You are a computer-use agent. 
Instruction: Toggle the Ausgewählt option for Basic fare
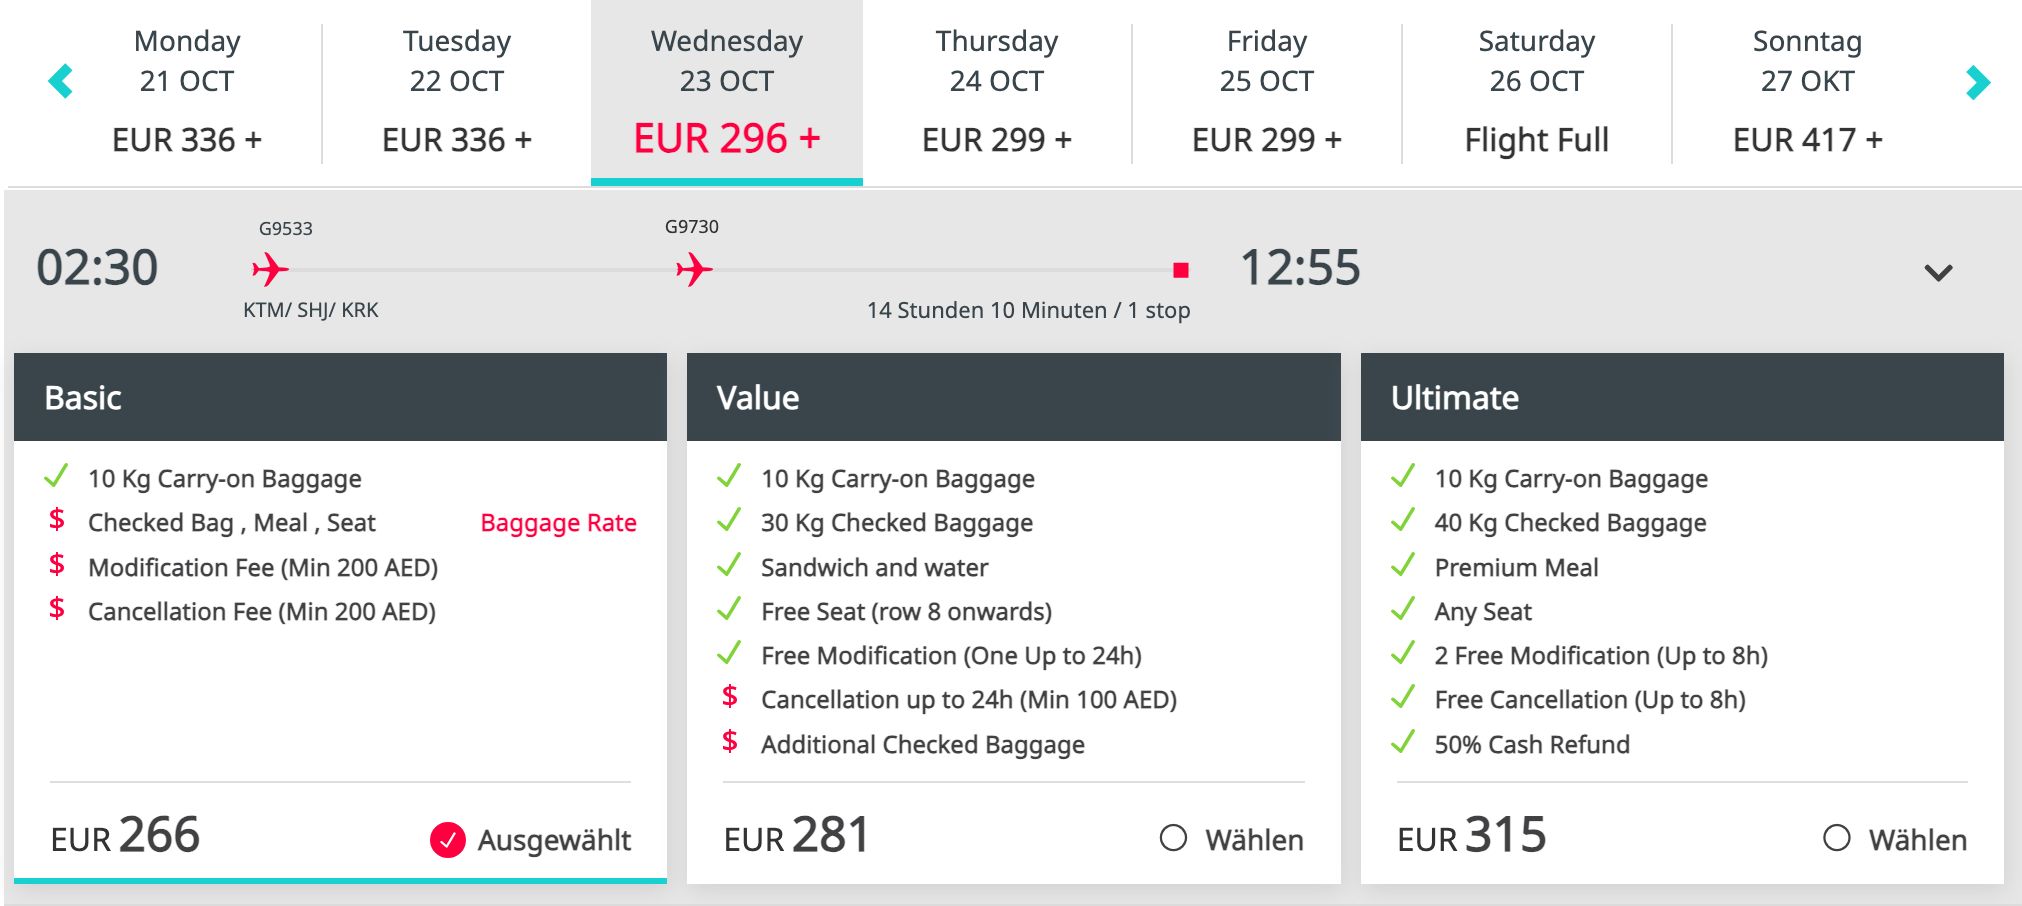(448, 840)
